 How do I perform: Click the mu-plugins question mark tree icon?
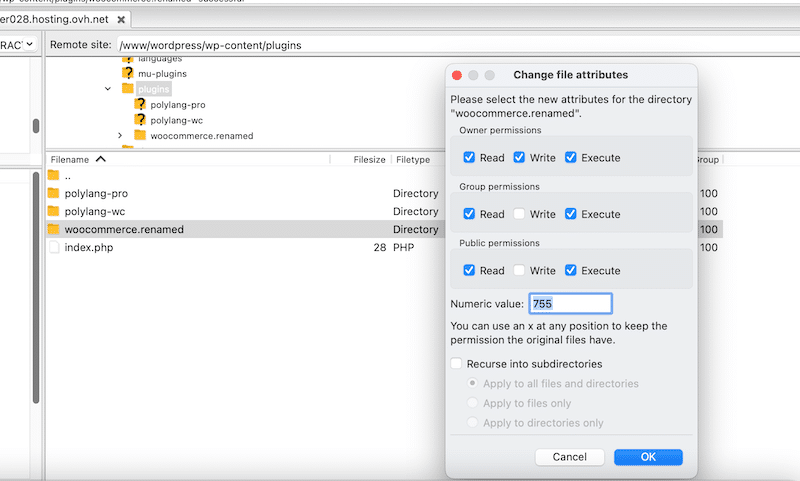tap(127, 74)
